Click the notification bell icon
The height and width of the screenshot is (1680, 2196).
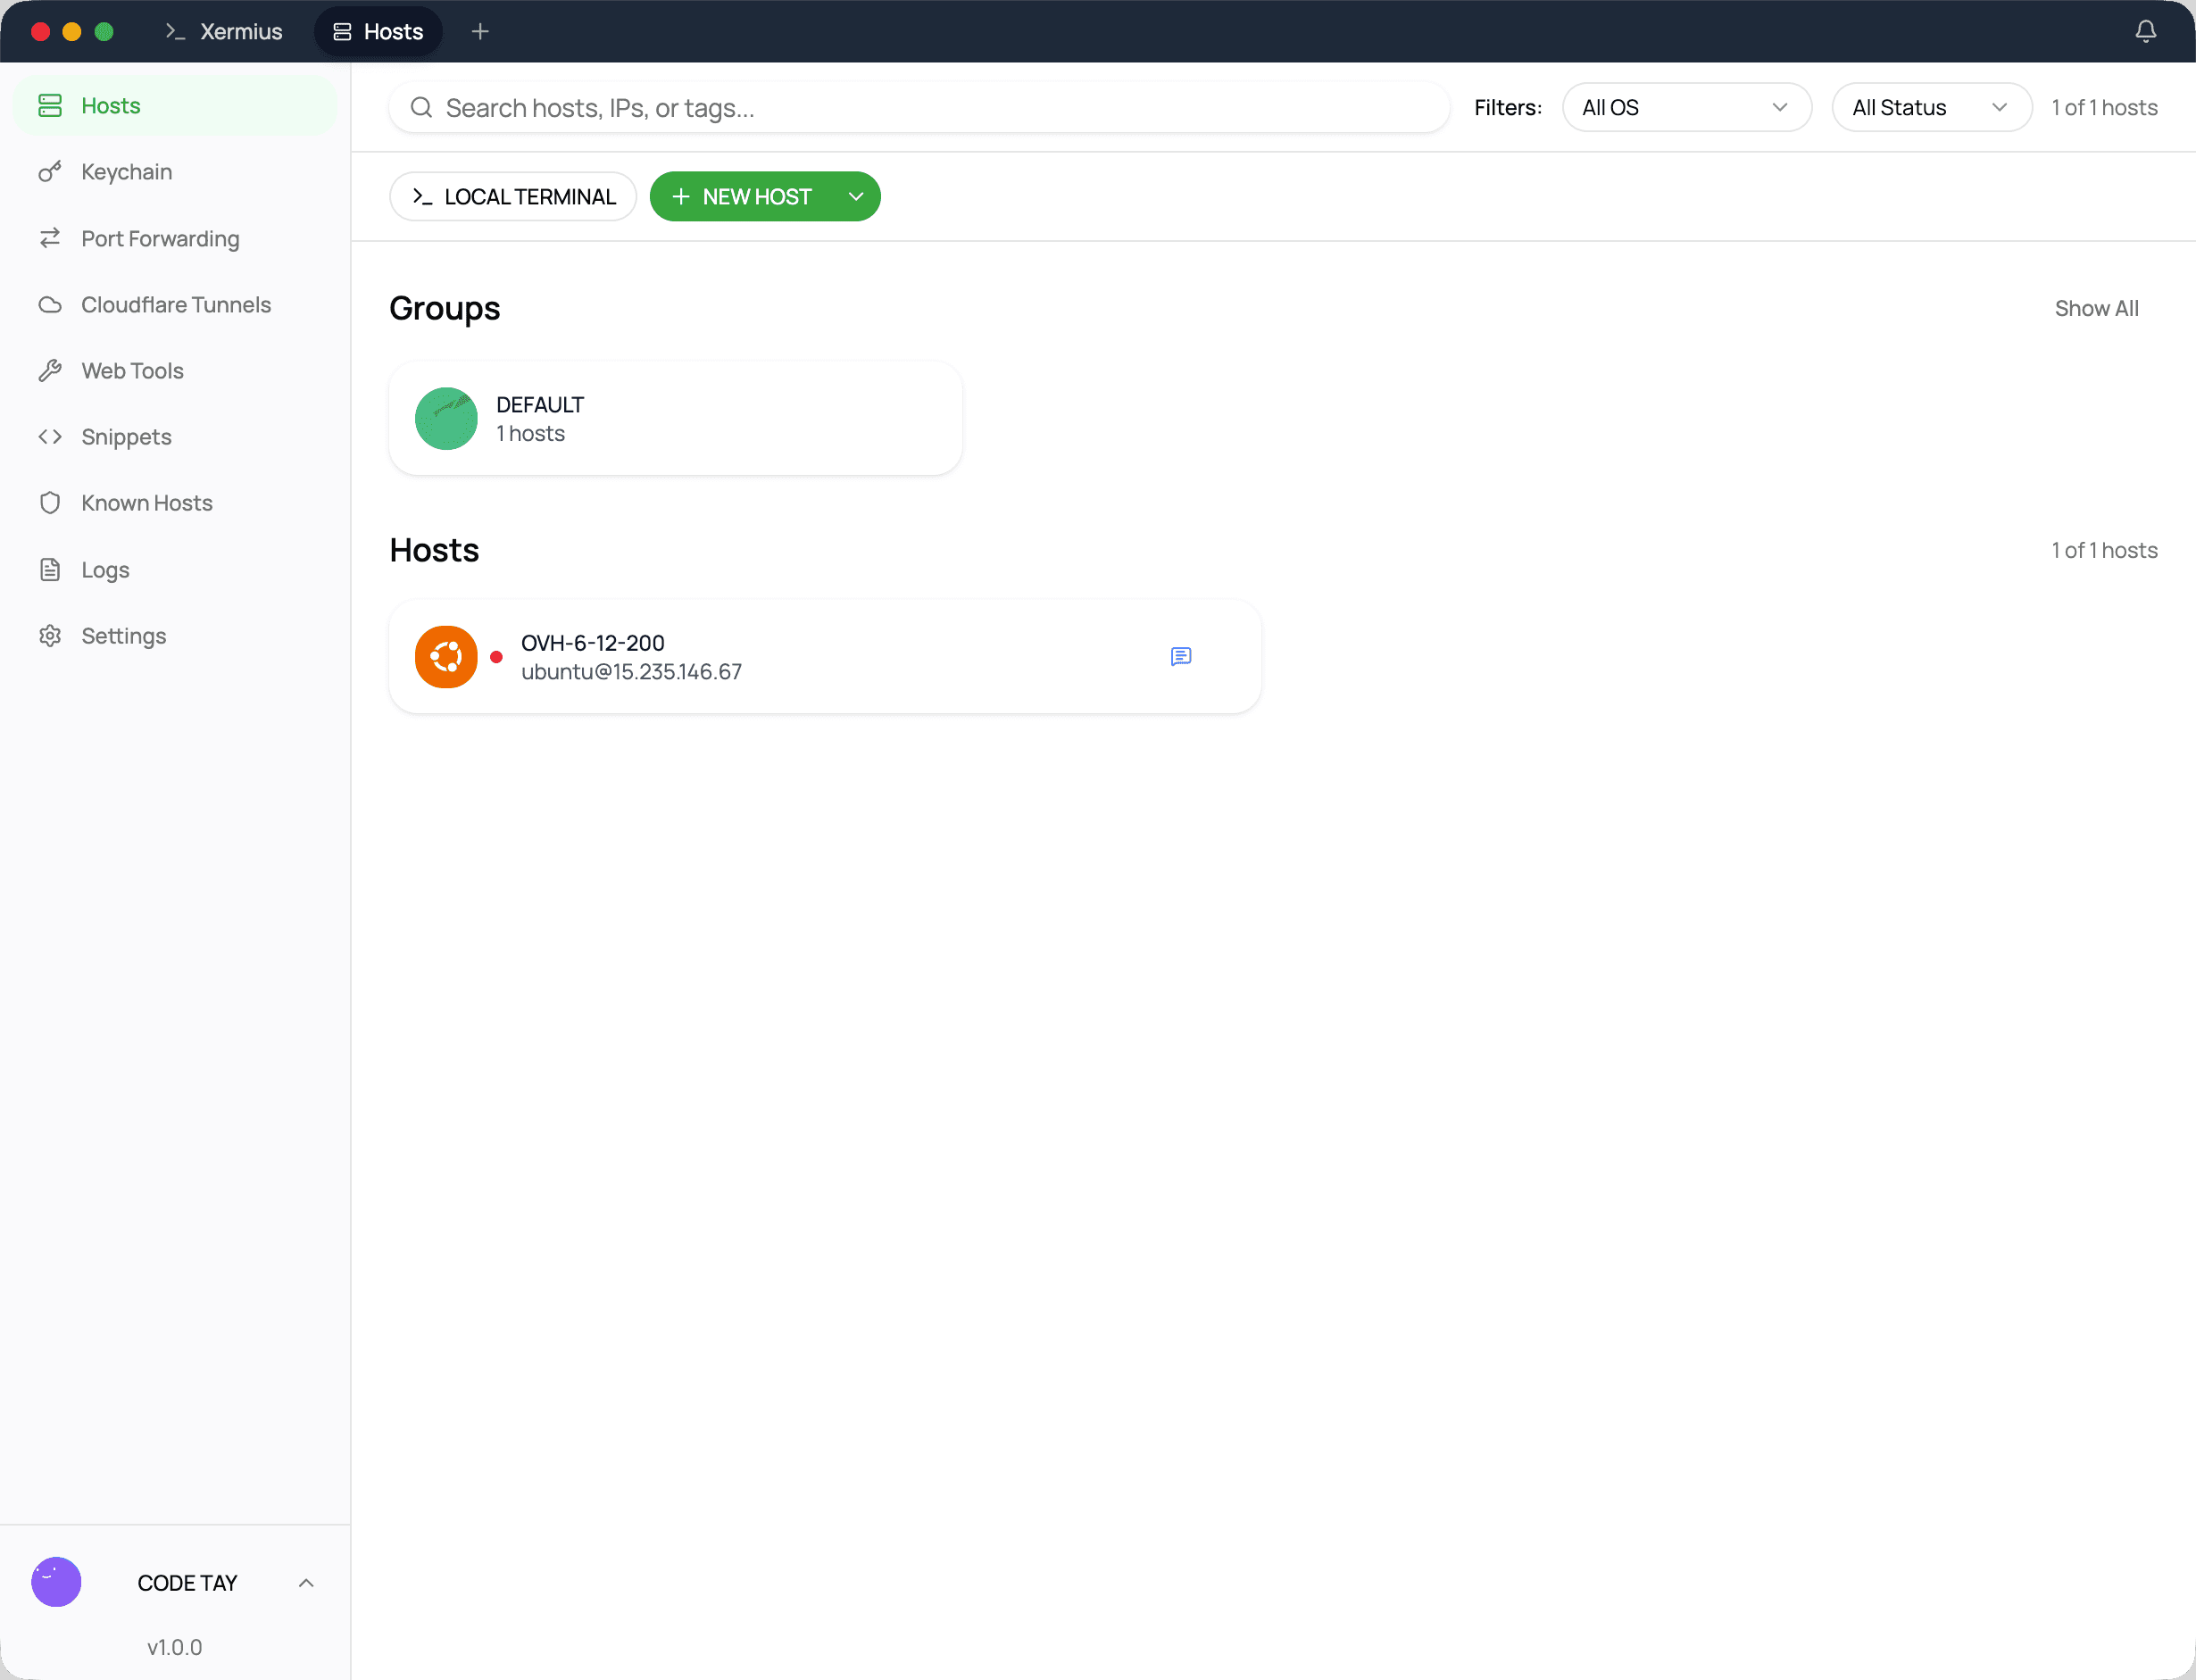2144,31
